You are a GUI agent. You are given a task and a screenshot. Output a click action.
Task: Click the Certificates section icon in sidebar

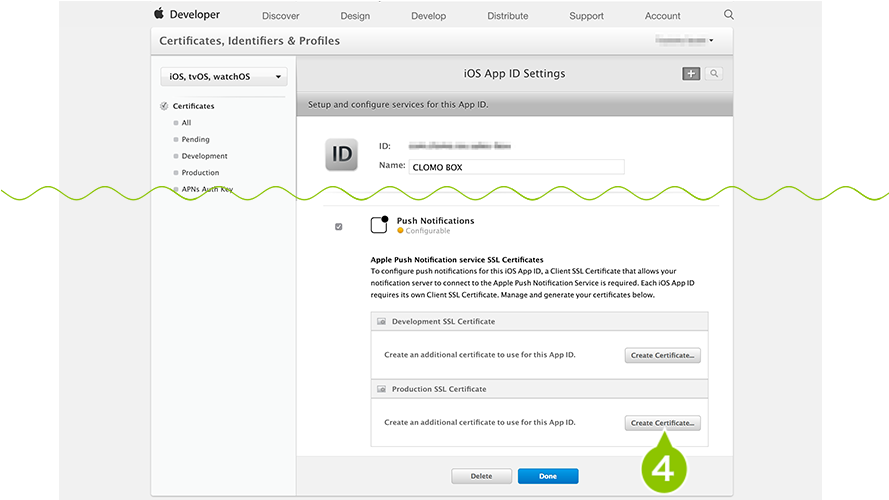[164, 106]
